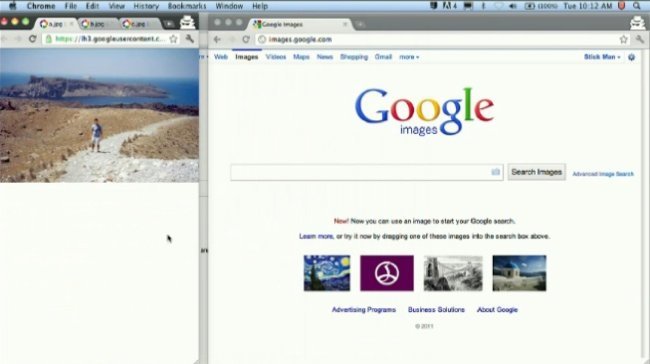650x364 pixels.
Task: Expand the more dropdown in Google navigation
Action: (x=409, y=57)
